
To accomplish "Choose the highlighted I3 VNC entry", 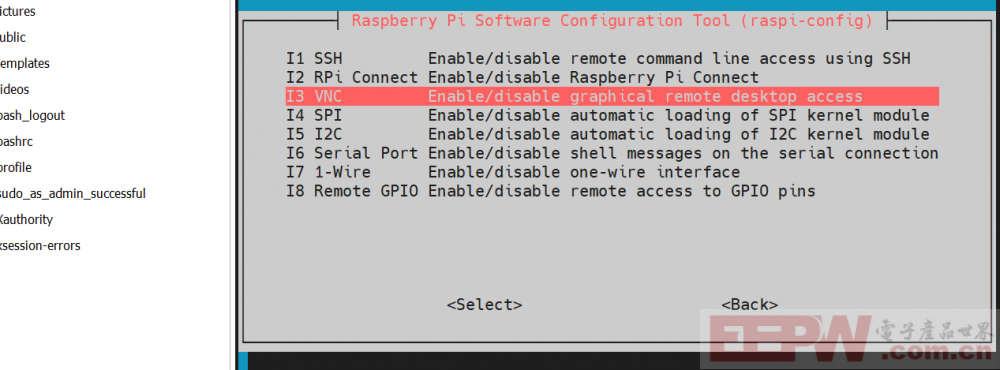I will coord(612,97).
